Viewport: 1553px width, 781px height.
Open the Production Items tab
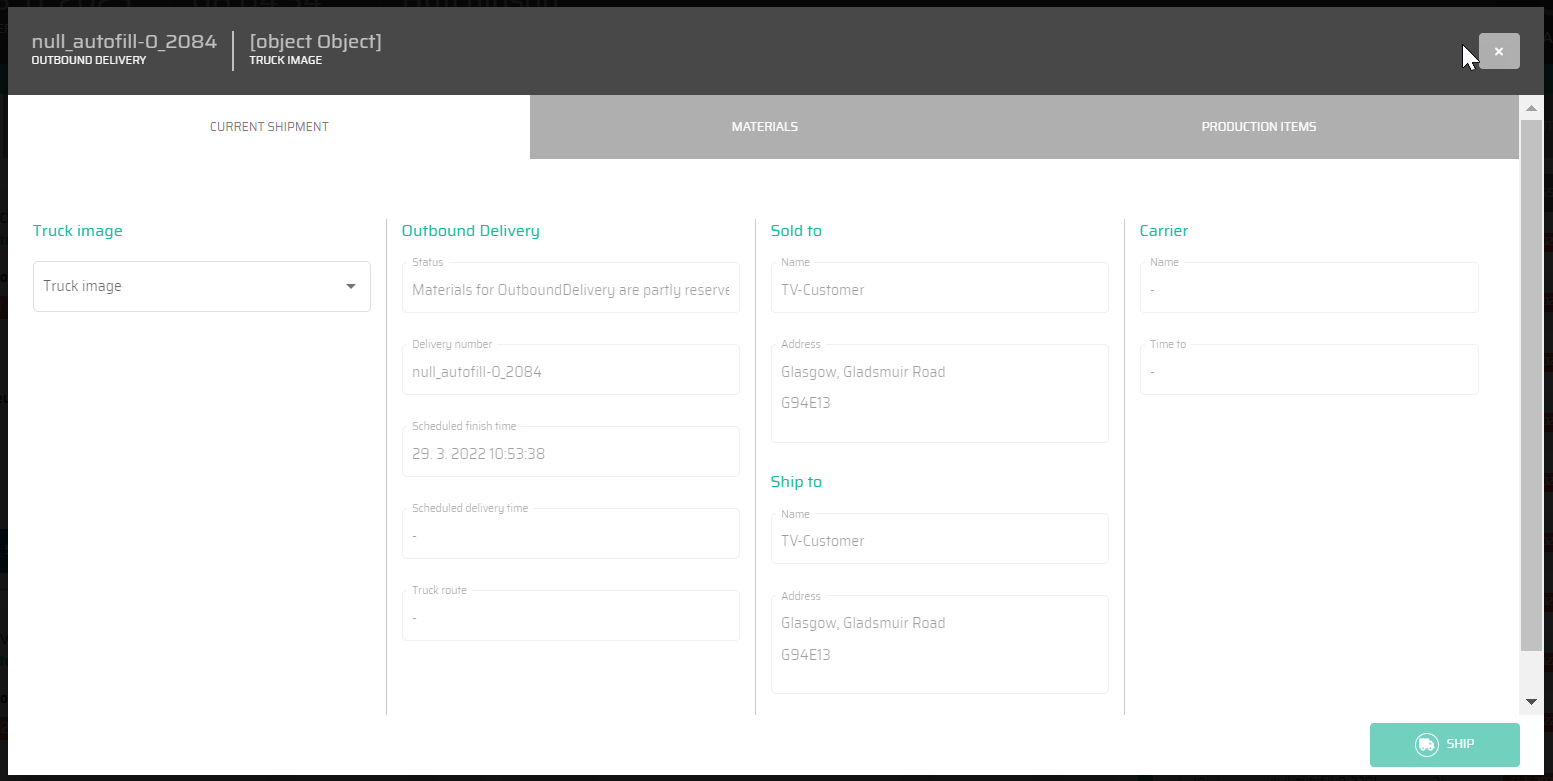pyautogui.click(x=1258, y=127)
